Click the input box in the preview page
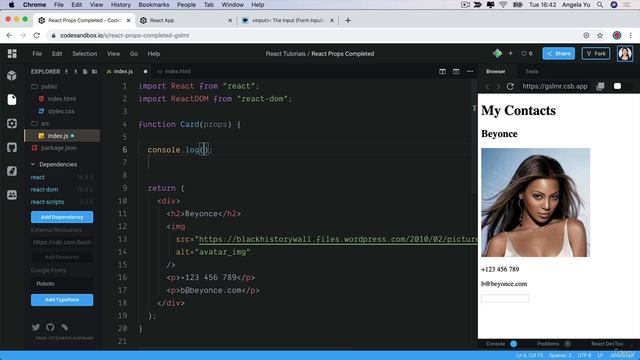Viewport: 640px width, 360px height. 505,298
